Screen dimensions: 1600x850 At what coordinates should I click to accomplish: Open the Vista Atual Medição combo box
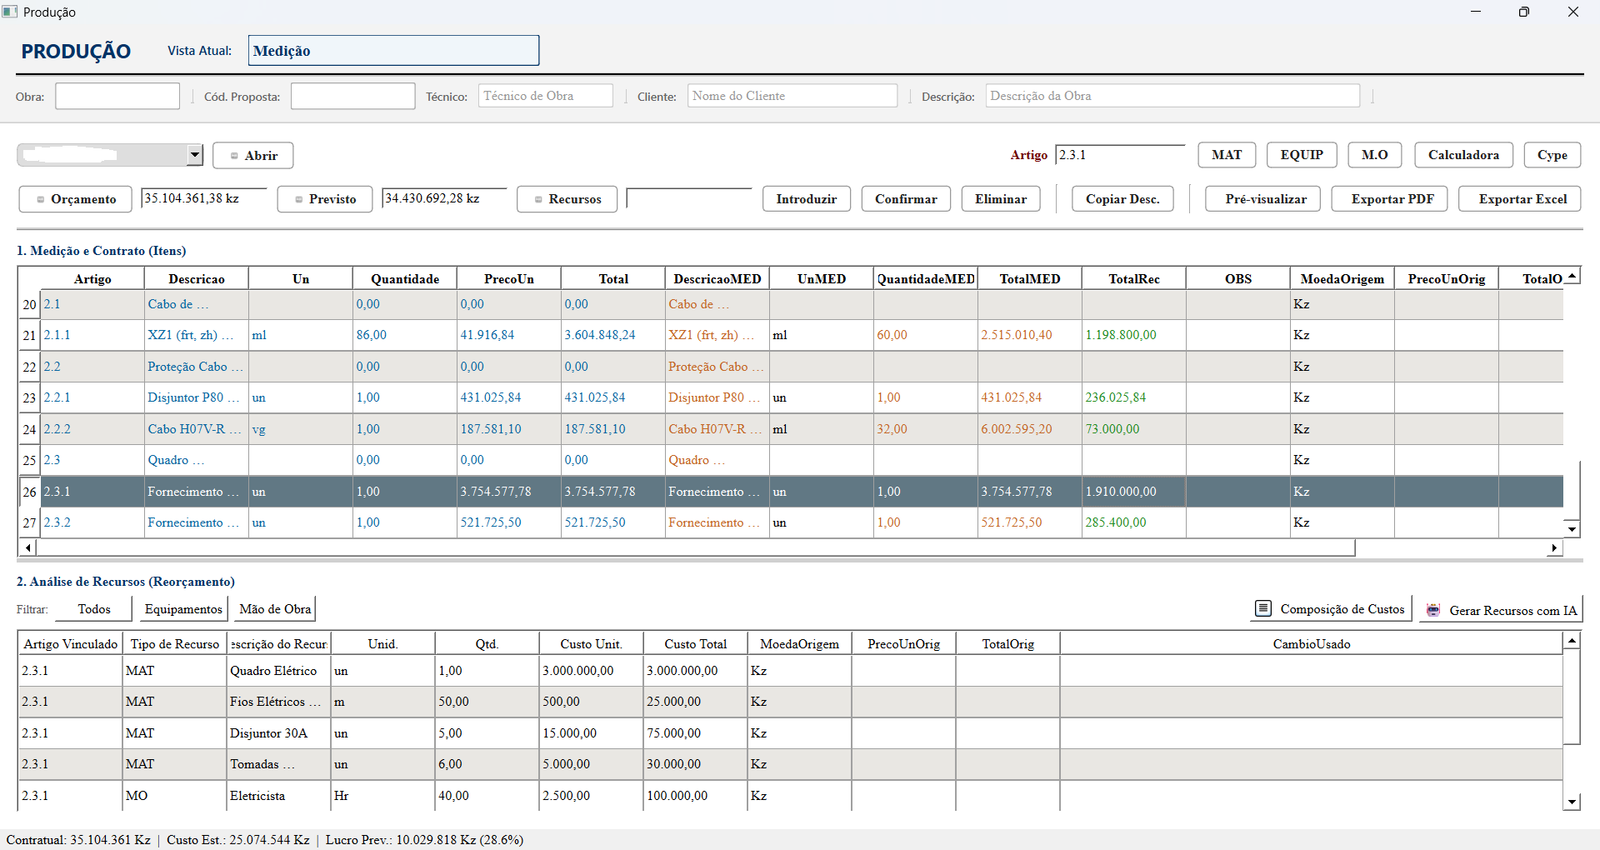[394, 51]
